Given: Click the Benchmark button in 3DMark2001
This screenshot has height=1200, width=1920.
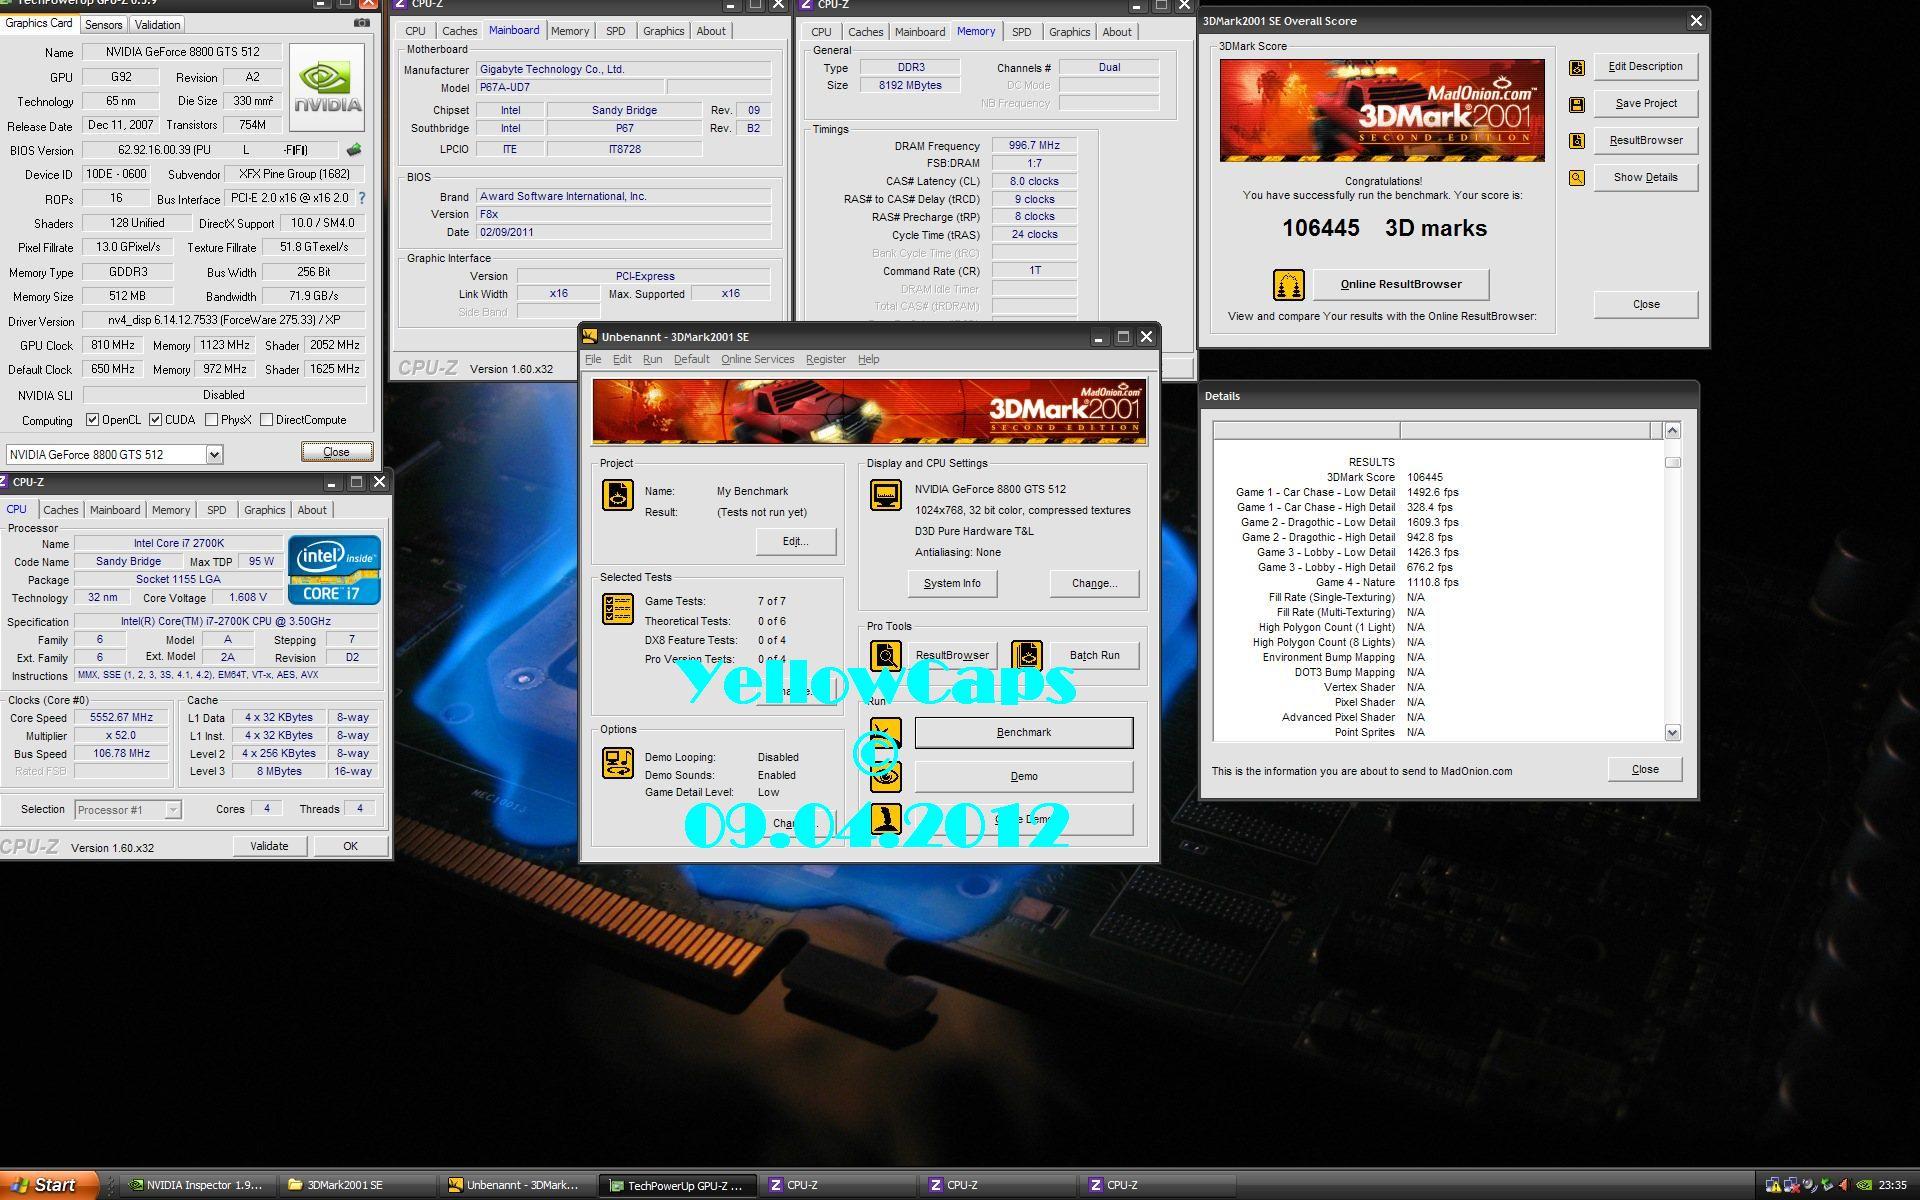Looking at the screenshot, I should point(1024,733).
